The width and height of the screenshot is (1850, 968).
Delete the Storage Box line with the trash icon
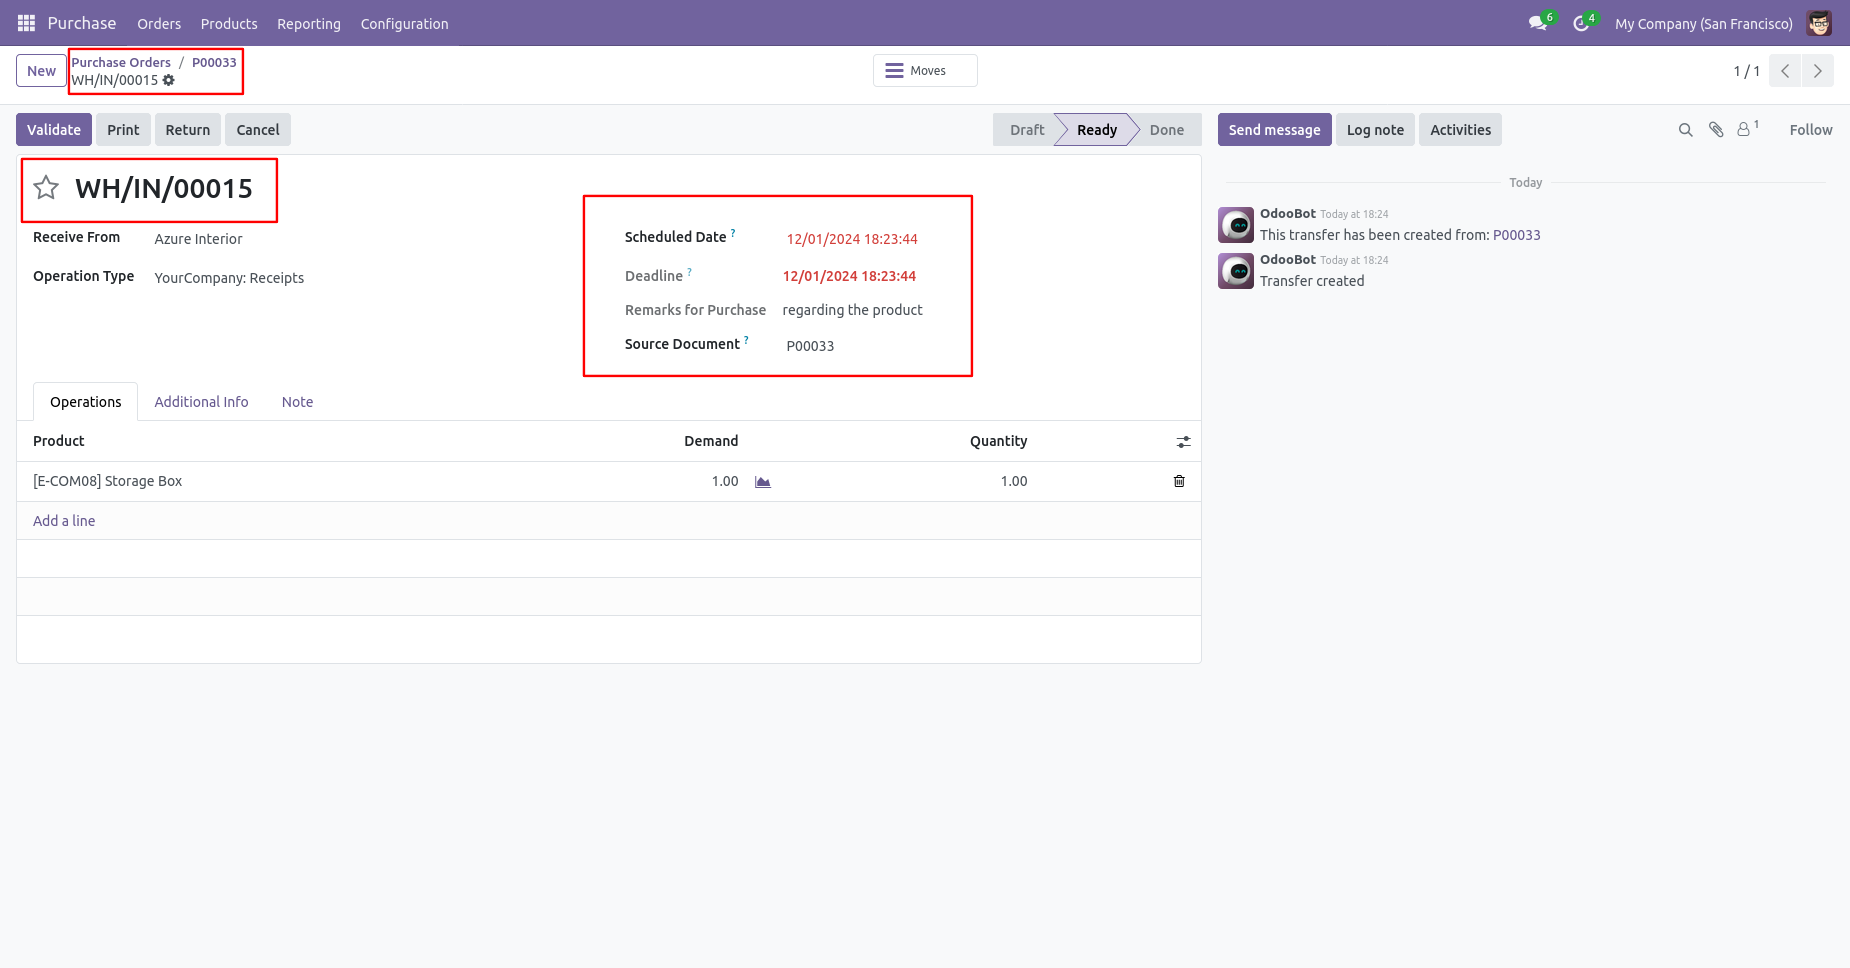point(1179,481)
